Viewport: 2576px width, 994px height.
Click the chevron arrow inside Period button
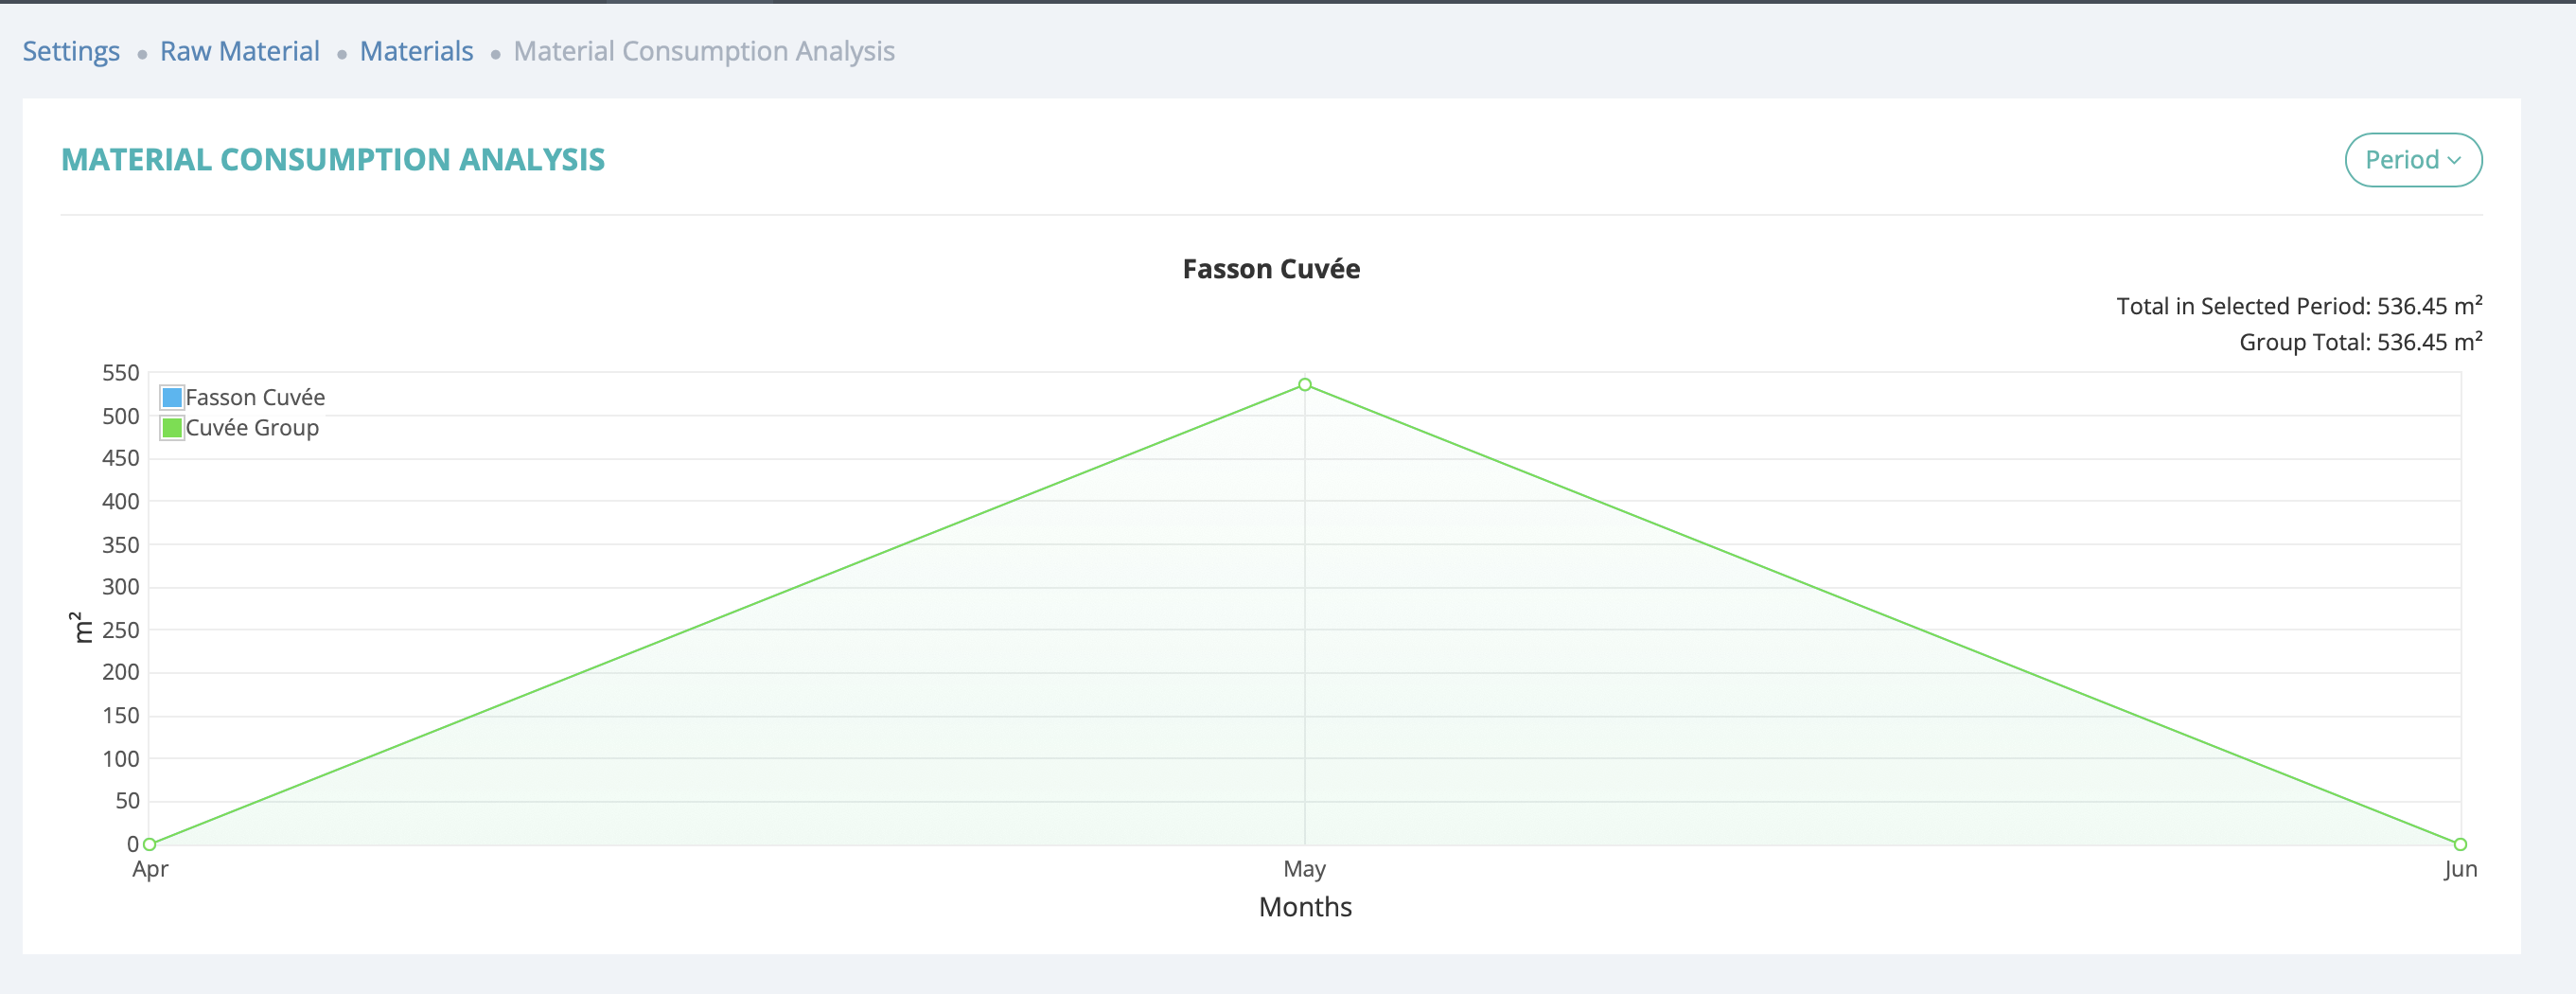(2455, 161)
